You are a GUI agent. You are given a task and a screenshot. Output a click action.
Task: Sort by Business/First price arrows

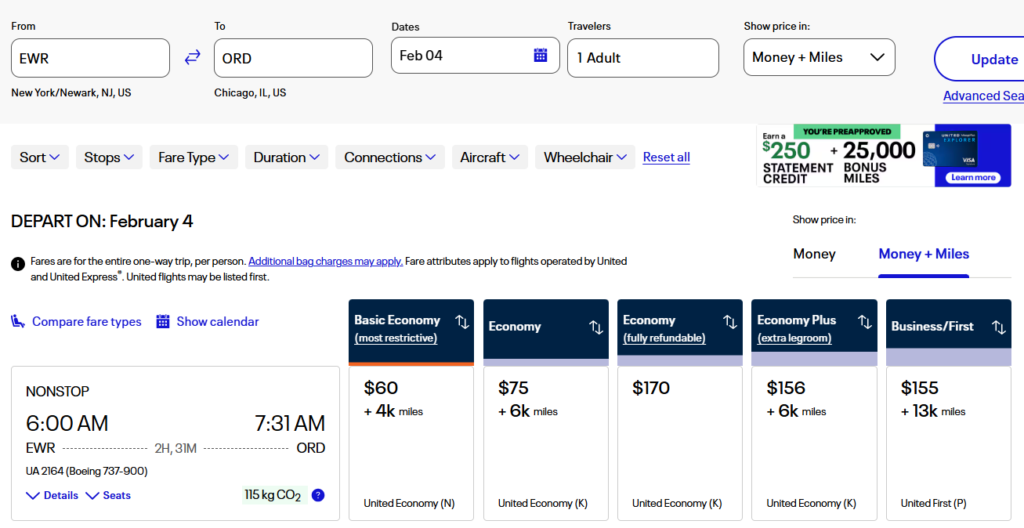click(x=999, y=327)
